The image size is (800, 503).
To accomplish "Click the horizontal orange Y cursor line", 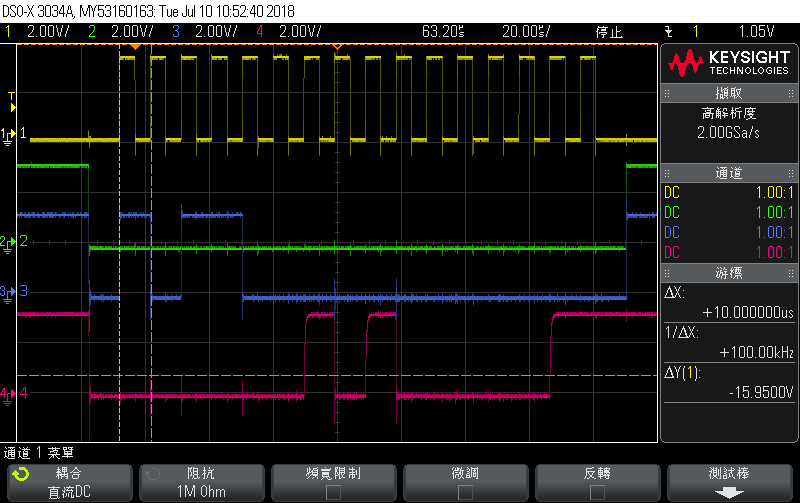I will (337, 375).
